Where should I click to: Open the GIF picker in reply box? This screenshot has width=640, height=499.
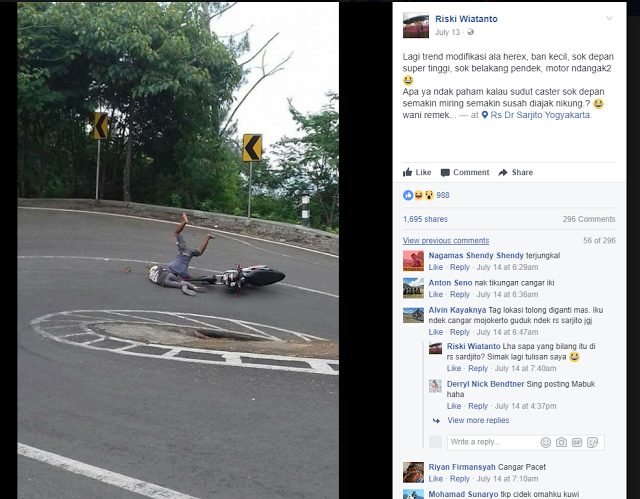point(577,442)
